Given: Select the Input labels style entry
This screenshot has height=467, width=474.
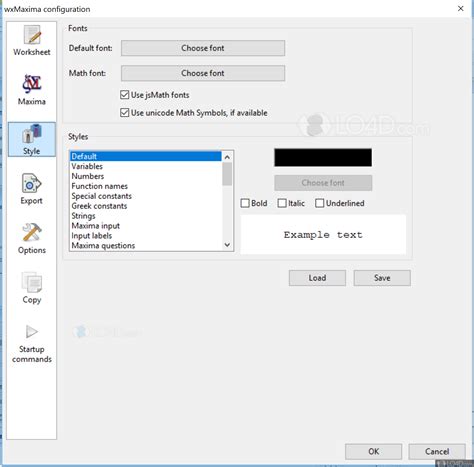Looking at the screenshot, I should point(146,236).
